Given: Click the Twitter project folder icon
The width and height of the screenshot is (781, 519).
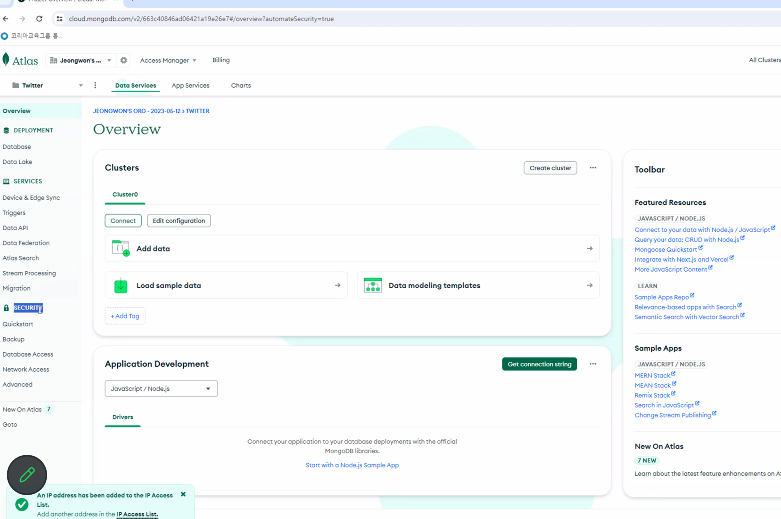Looking at the screenshot, I should pos(15,85).
